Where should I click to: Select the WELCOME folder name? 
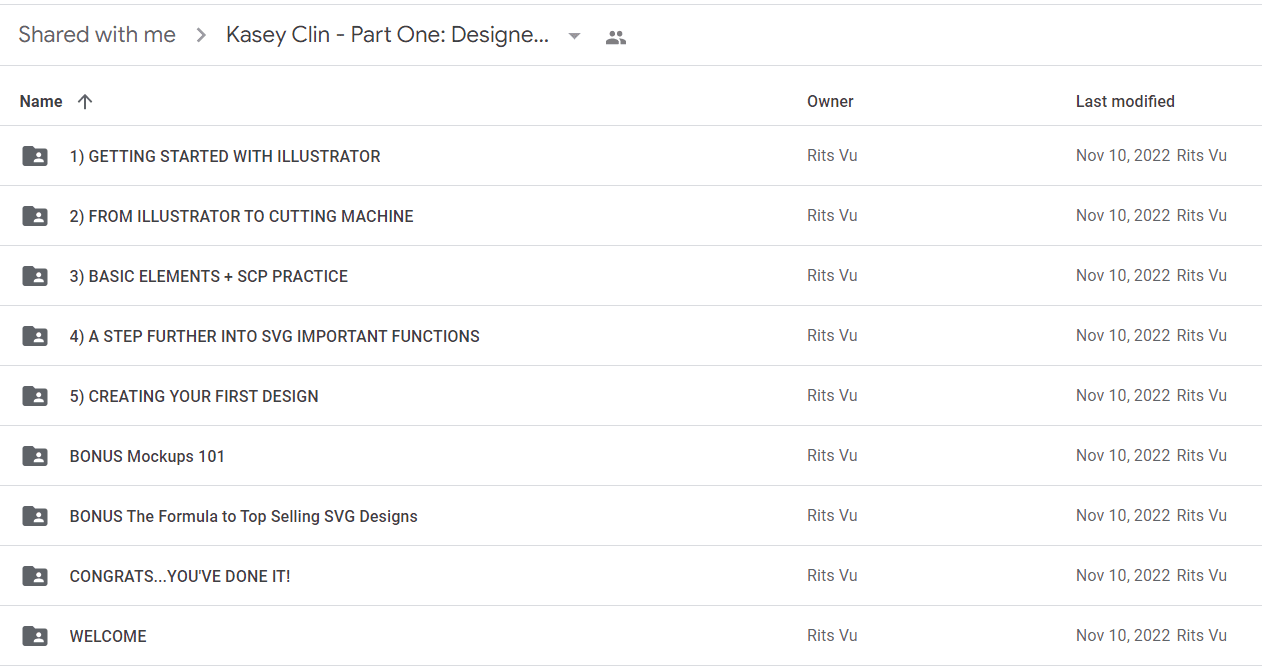[108, 636]
